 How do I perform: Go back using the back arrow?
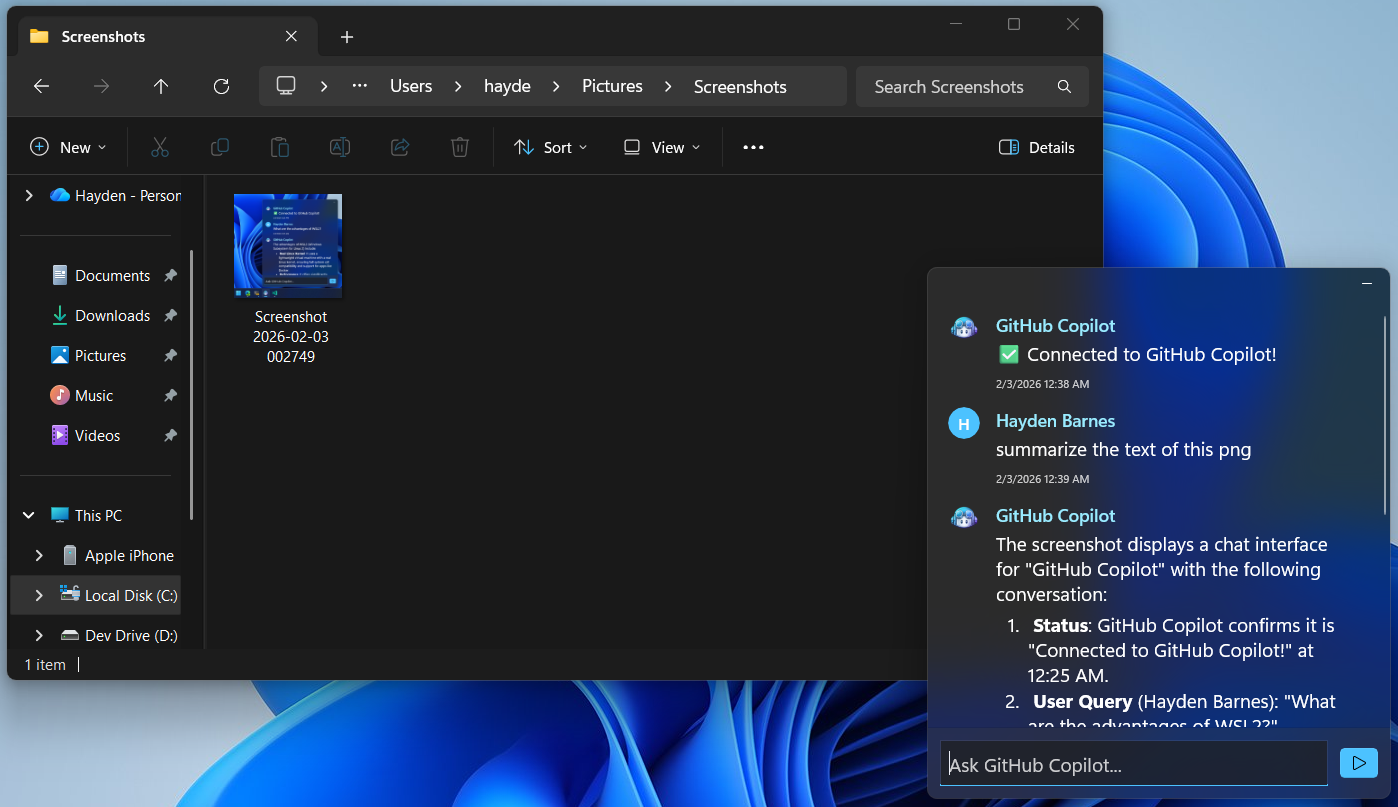(x=41, y=86)
